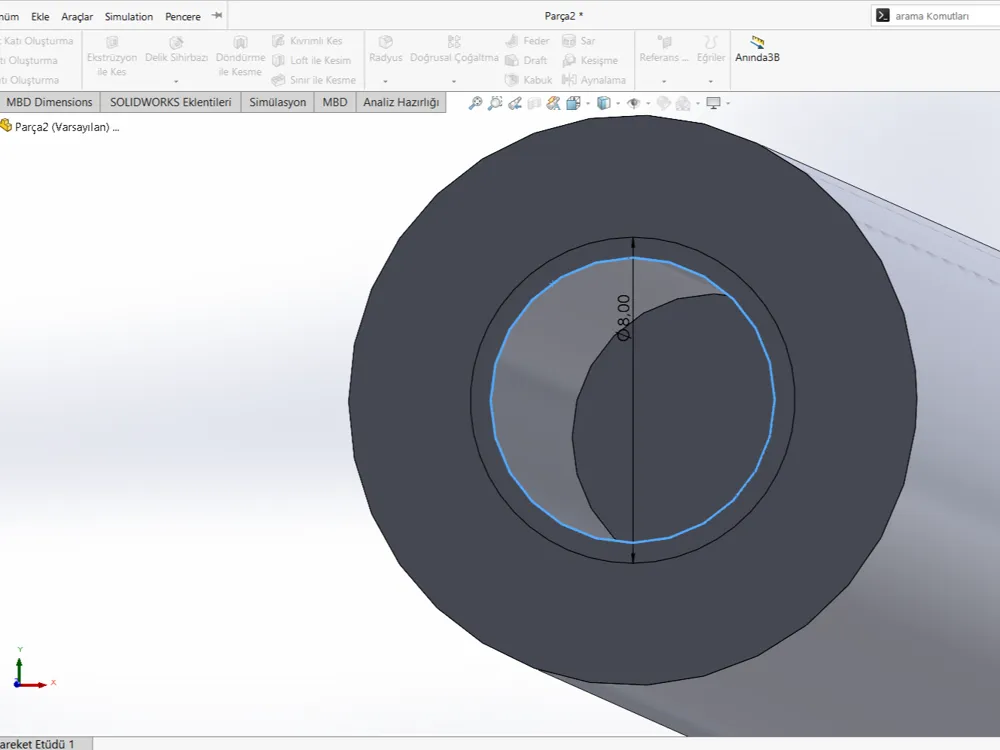
Task: Click the View Settings monitor icon
Action: click(714, 103)
